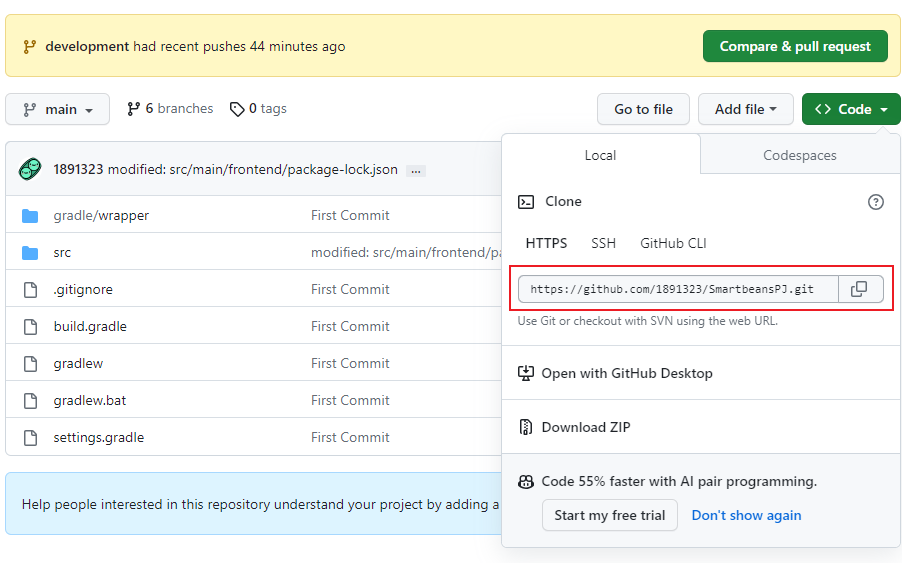This screenshot has width=902, height=563.
Task: Click the Go to file button
Action: [643, 109]
